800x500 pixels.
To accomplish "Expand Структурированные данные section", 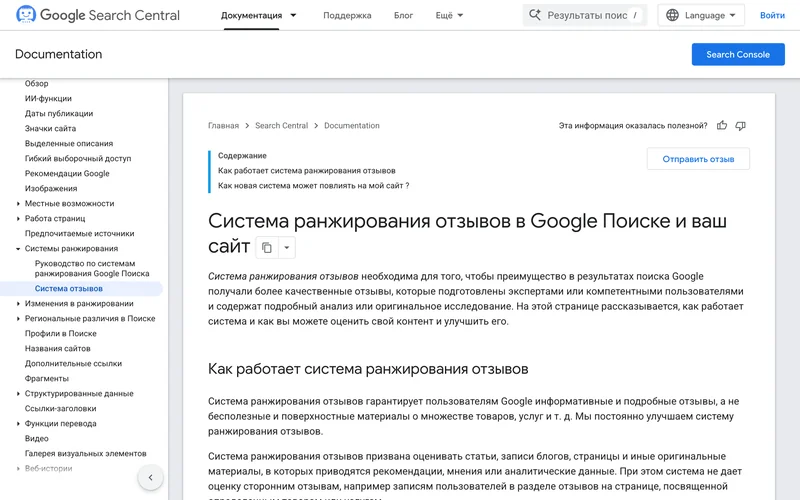I will pyautogui.click(x=18, y=393).
